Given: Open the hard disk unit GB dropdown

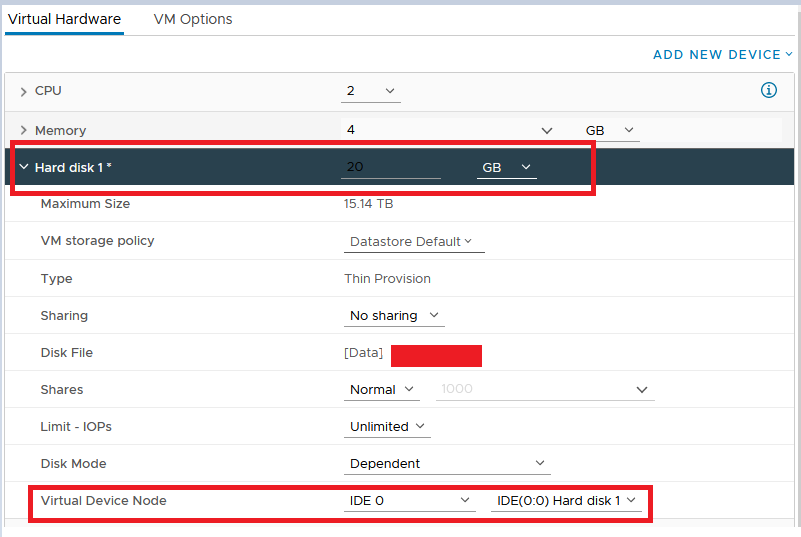Looking at the screenshot, I should pos(506,168).
